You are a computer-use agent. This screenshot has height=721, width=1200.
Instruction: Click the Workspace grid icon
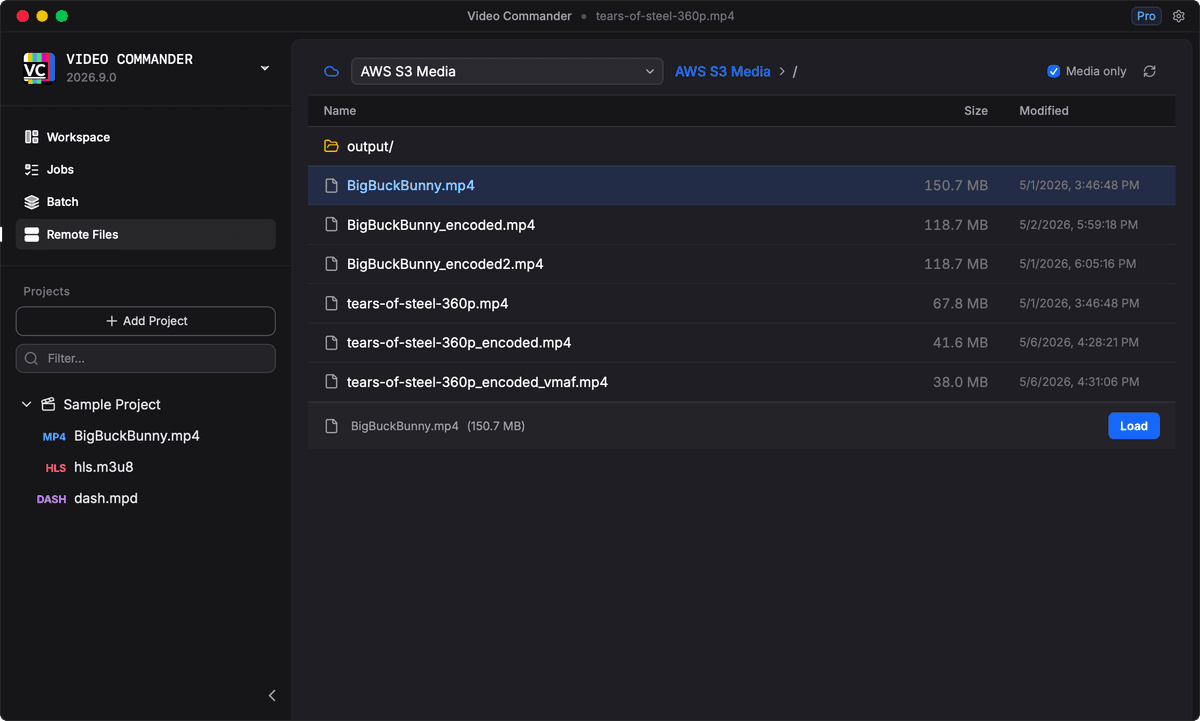pyautogui.click(x=32, y=137)
